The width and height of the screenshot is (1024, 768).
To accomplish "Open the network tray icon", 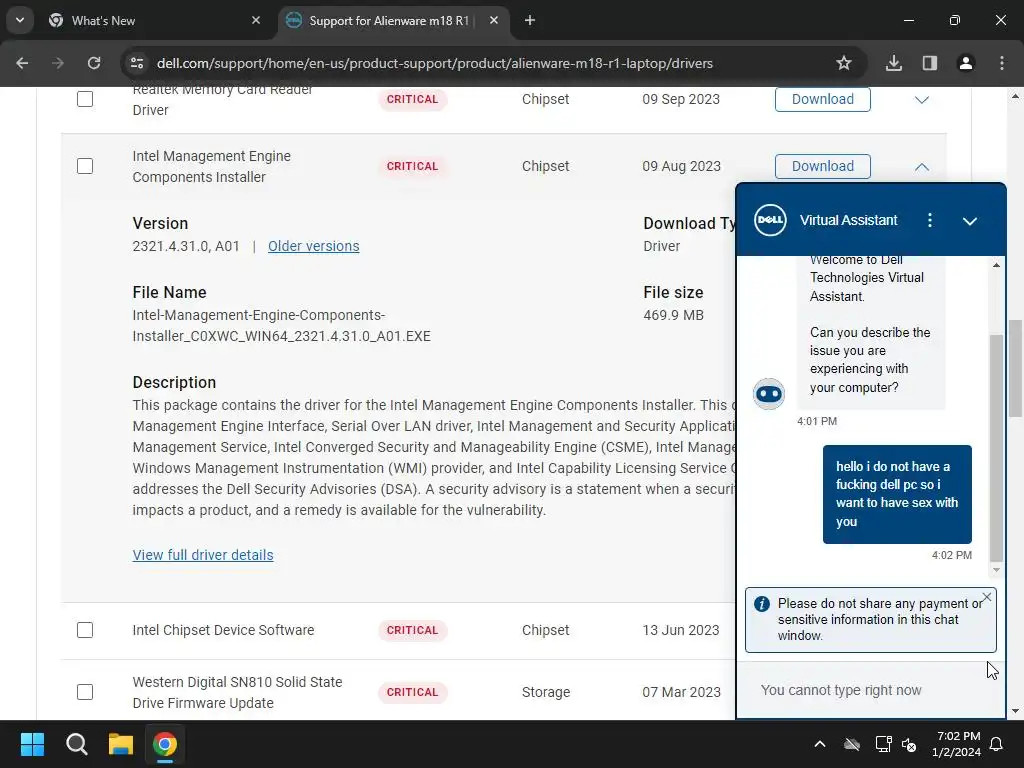I will pyautogui.click(x=883, y=744).
